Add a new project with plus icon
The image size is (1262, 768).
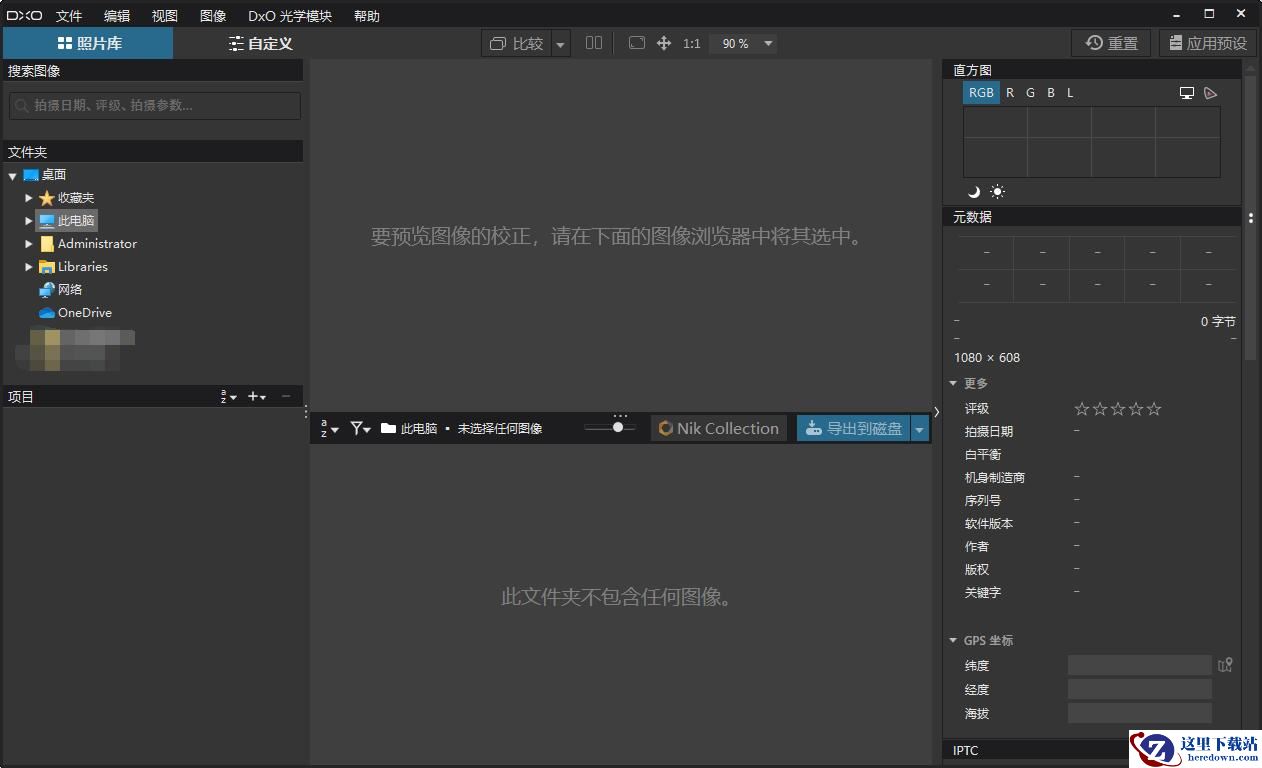257,397
